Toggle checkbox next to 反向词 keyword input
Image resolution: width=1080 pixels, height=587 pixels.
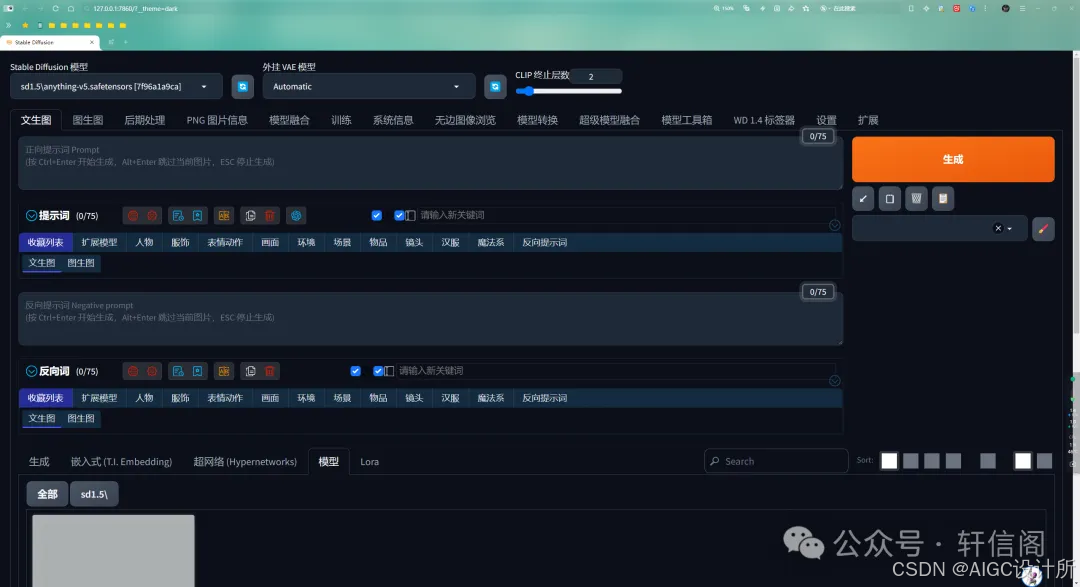378,371
